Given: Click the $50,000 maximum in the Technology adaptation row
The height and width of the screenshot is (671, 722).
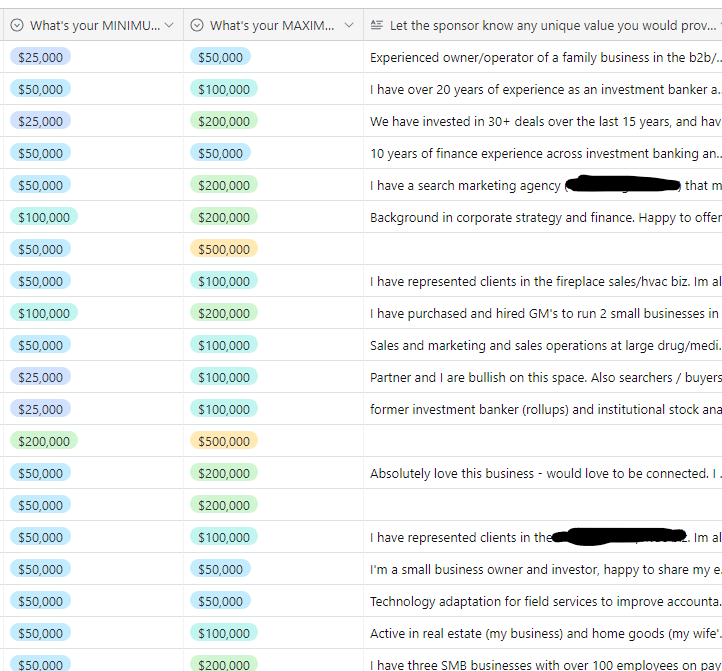Looking at the screenshot, I should [221, 601].
